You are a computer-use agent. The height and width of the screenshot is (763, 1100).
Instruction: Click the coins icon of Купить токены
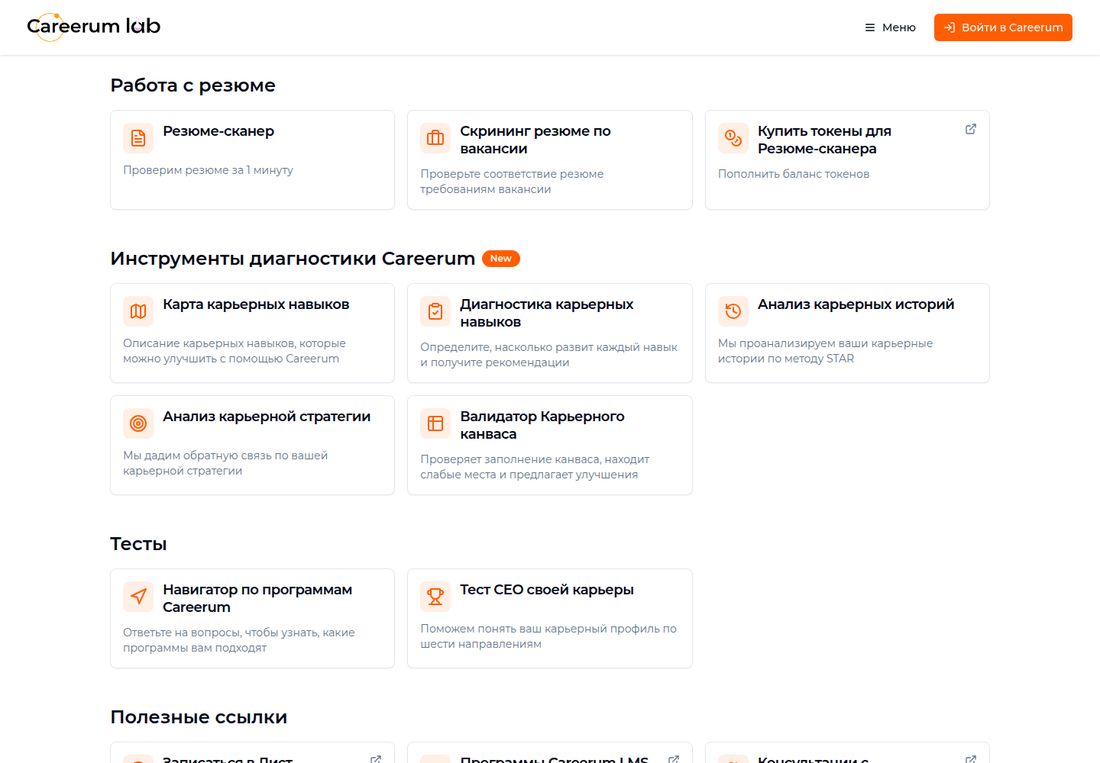(733, 138)
